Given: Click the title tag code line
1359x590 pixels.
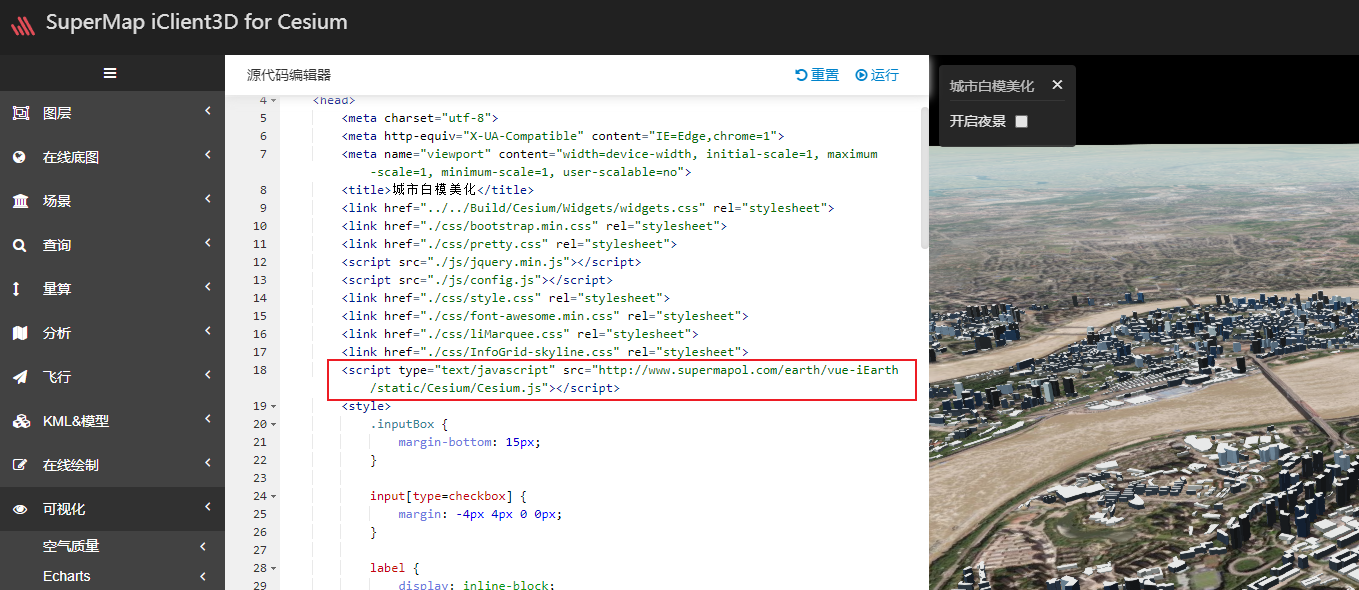Looking at the screenshot, I should [438, 190].
